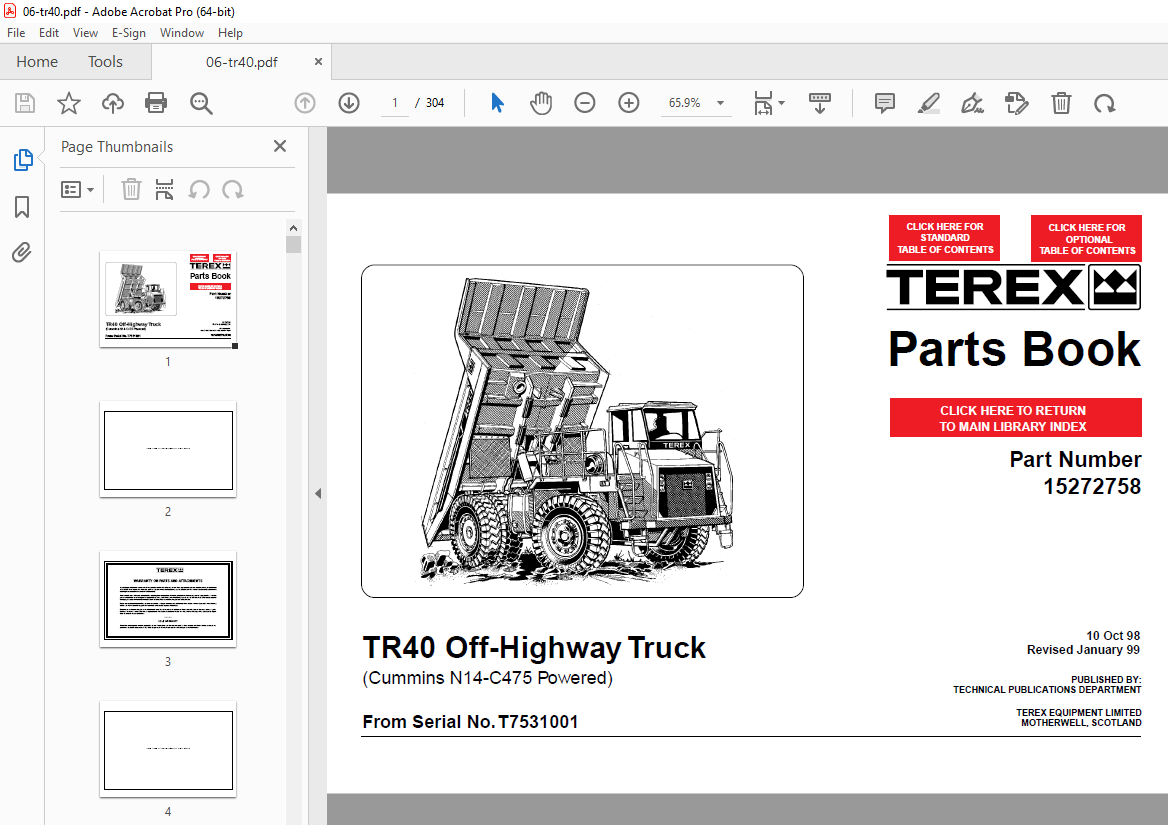This screenshot has width=1168, height=825.
Task: Select page 4 thumbnail
Action: [x=168, y=749]
